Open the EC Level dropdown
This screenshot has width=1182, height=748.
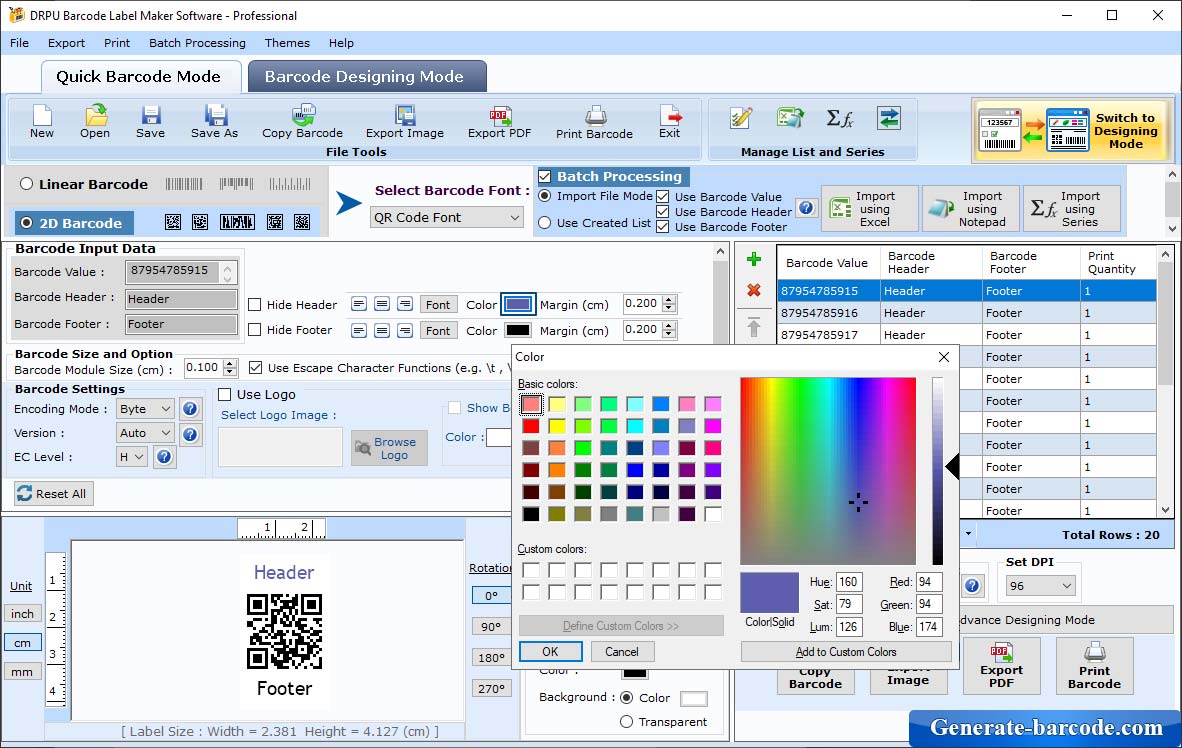click(x=131, y=457)
